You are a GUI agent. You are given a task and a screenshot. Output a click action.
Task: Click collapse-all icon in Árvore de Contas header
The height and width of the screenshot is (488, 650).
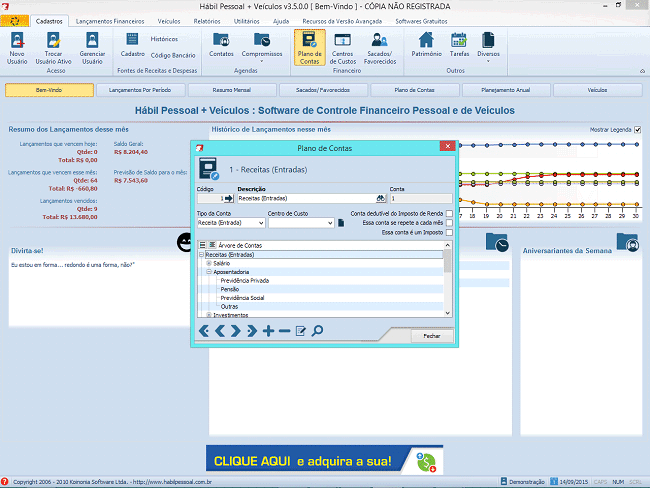click(x=212, y=245)
